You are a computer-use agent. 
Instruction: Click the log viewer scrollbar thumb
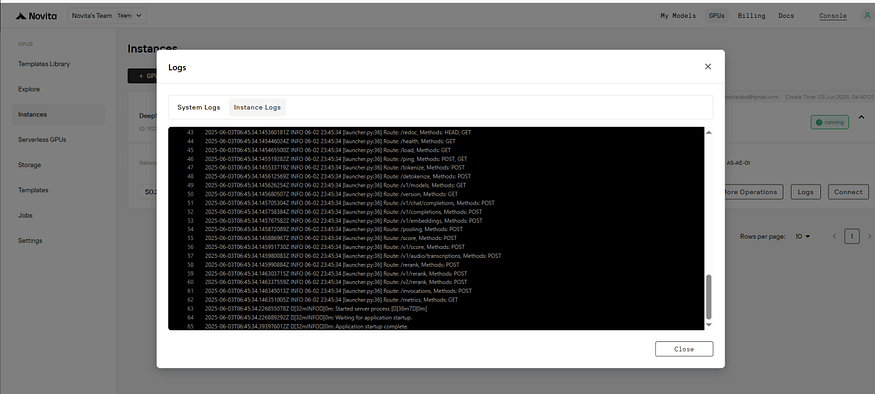point(709,296)
